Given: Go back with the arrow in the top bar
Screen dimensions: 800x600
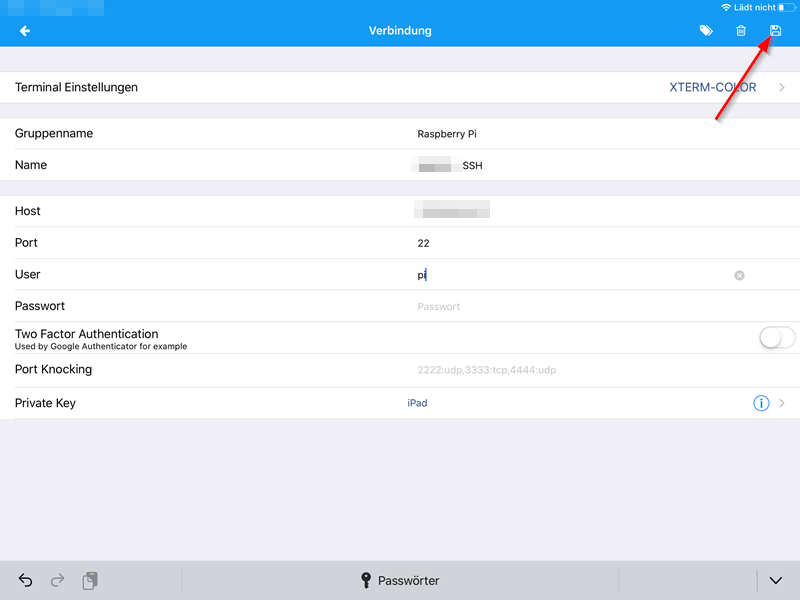Looking at the screenshot, I should click(24, 30).
